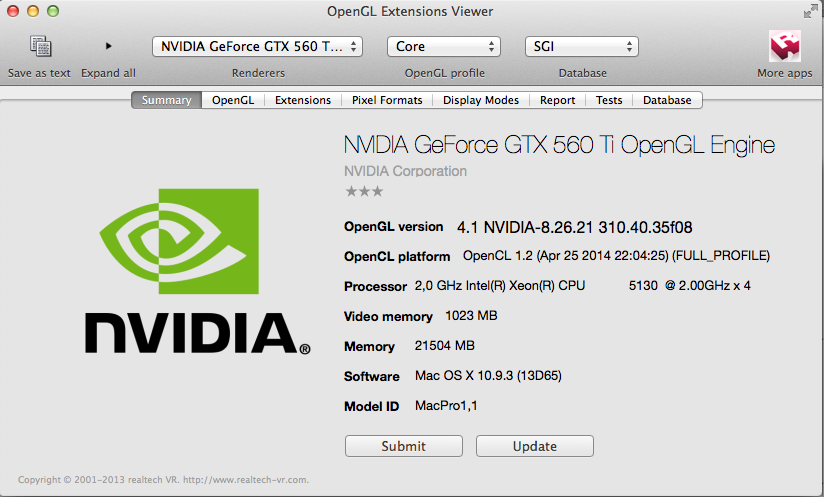Click the yellow minimize window button
The height and width of the screenshot is (497, 824).
33,11
